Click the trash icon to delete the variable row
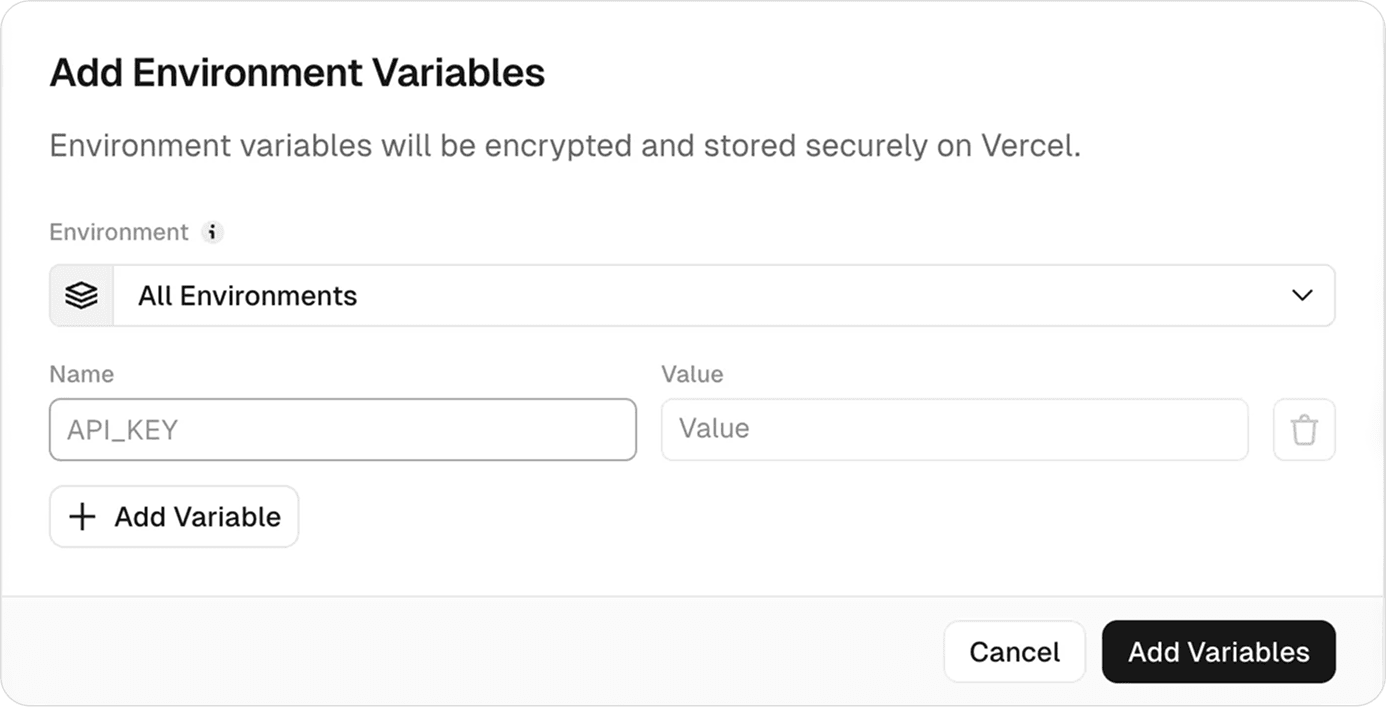The width and height of the screenshot is (1386, 707). [x=1304, y=429]
